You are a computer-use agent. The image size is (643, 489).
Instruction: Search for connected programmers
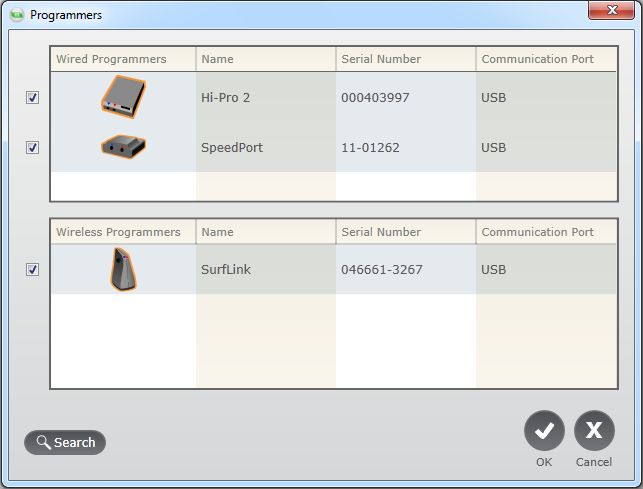click(x=65, y=442)
